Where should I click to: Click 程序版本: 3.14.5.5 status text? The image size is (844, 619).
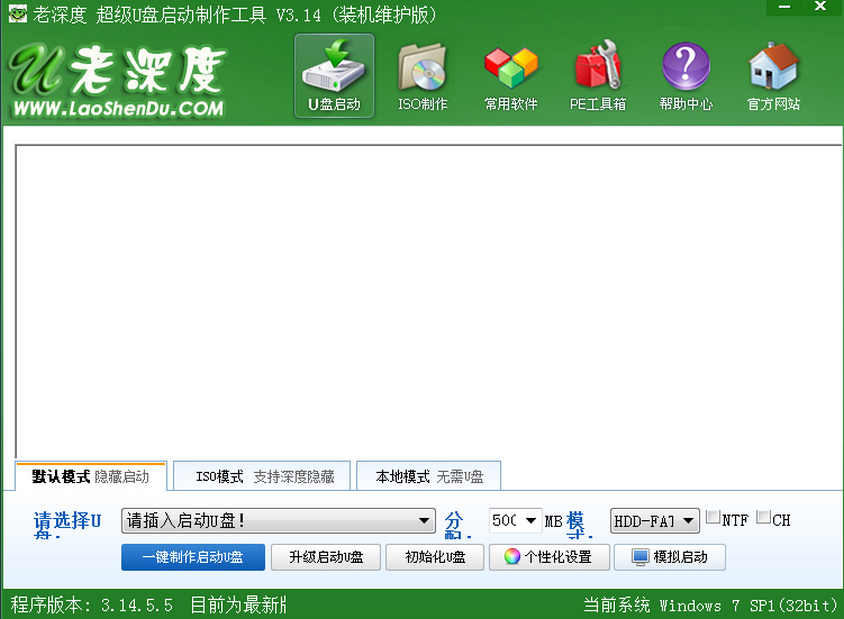[92, 605]
